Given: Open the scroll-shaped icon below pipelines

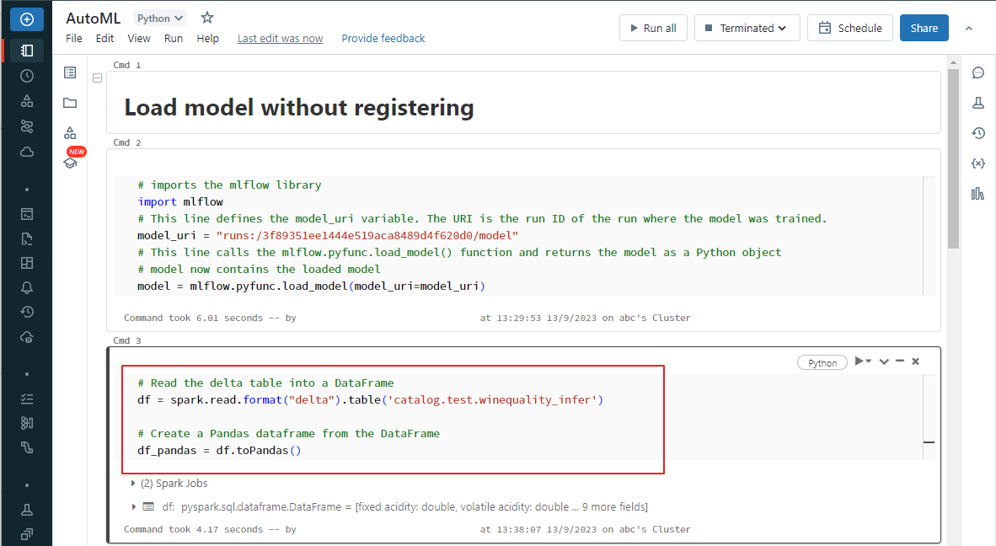Looking at the screenshot, I should [27, 448].
